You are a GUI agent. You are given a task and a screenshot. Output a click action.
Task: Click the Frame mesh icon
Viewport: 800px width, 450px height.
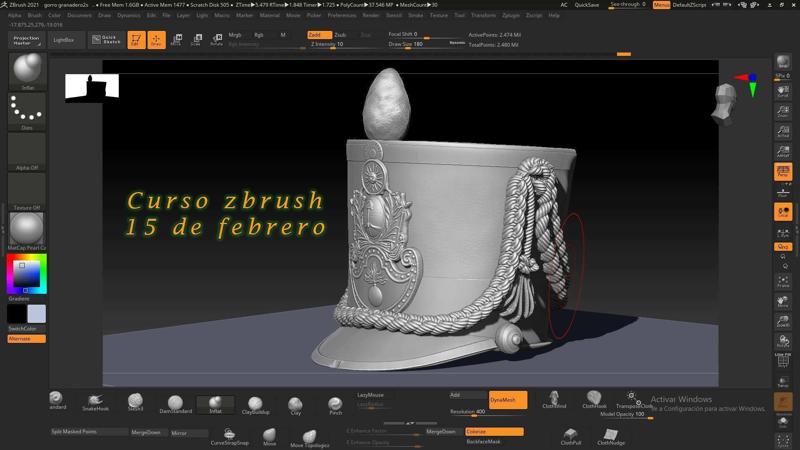[x=783, y=281]
